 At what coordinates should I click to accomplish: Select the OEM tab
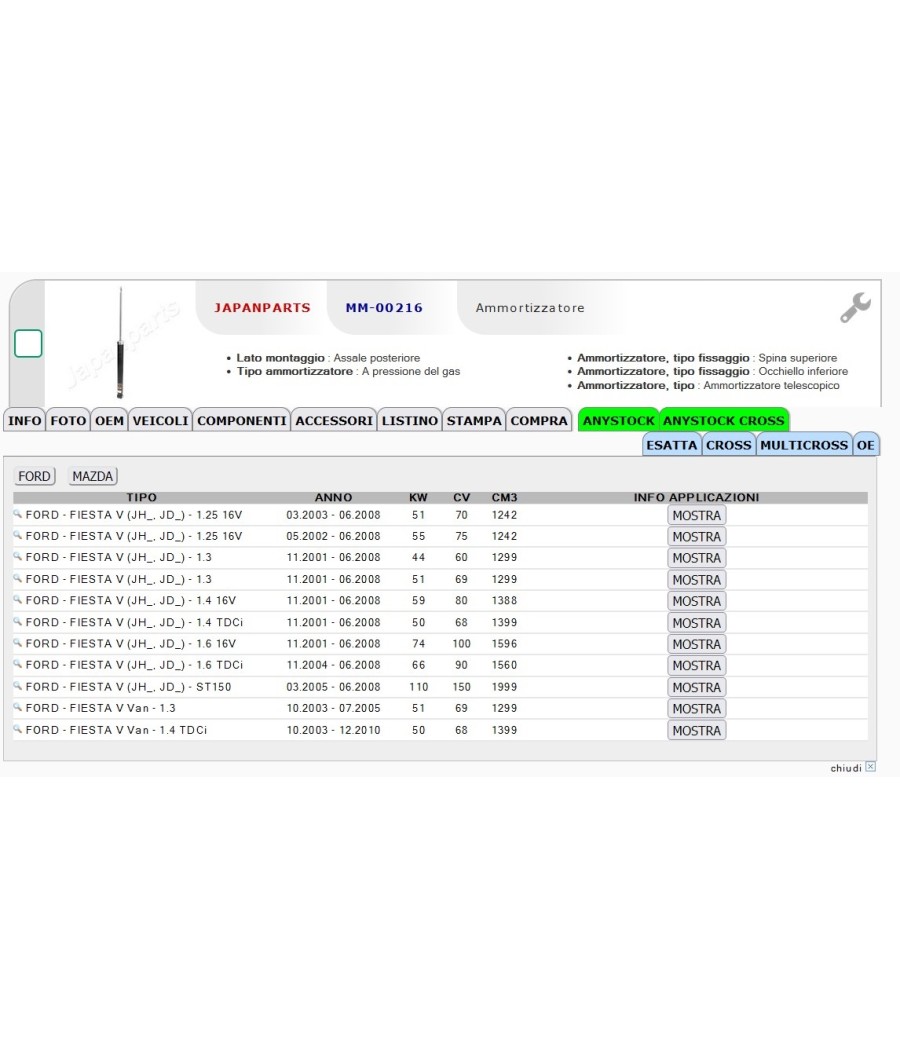(x=109, y=421)
